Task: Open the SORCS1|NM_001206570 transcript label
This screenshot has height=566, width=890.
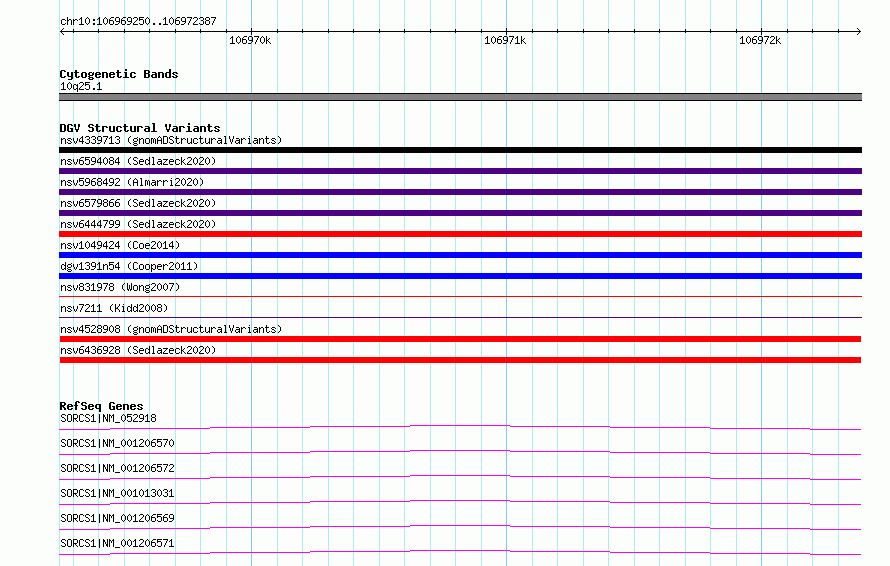Action: tap(117, 443)
